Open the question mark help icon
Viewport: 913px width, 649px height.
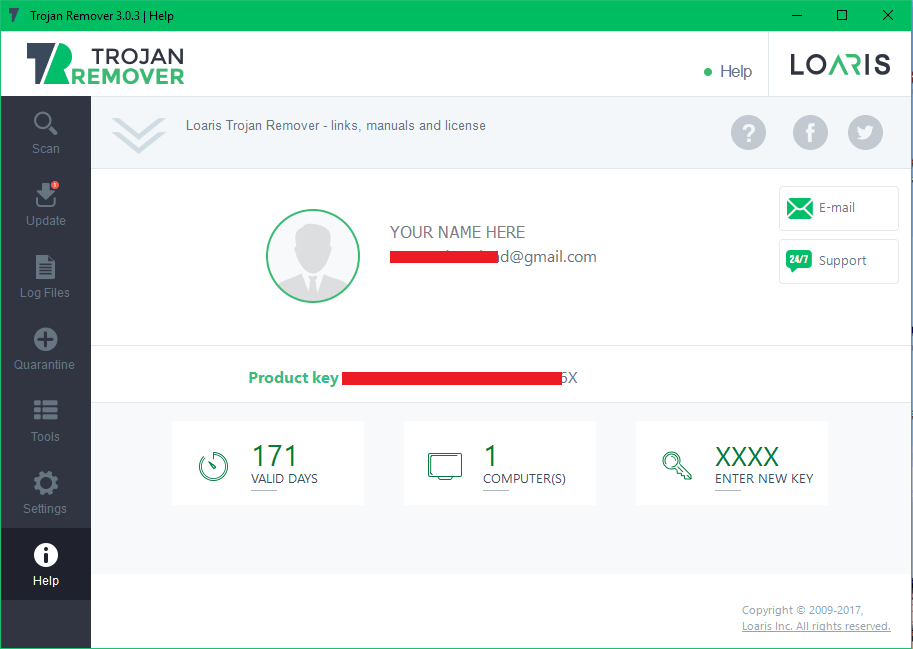pos(748,132)
